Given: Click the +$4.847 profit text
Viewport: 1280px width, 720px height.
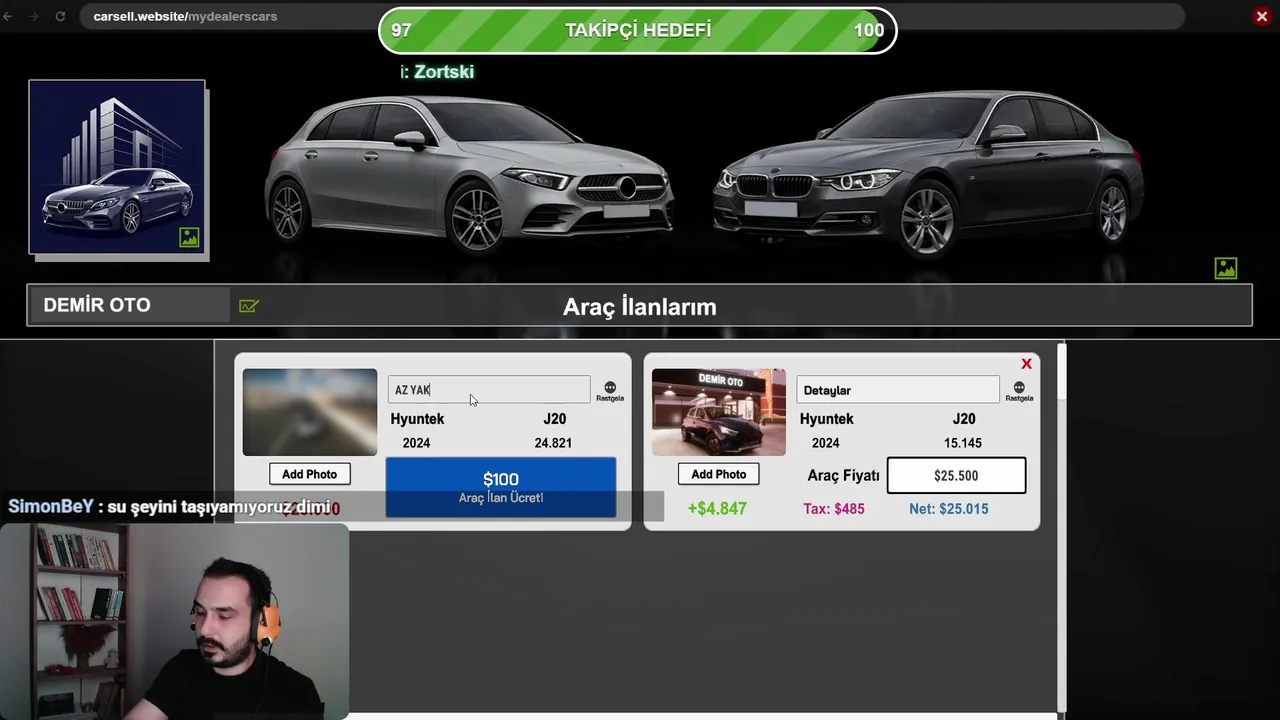Looking at the screenshot, I should click(717, 508).
